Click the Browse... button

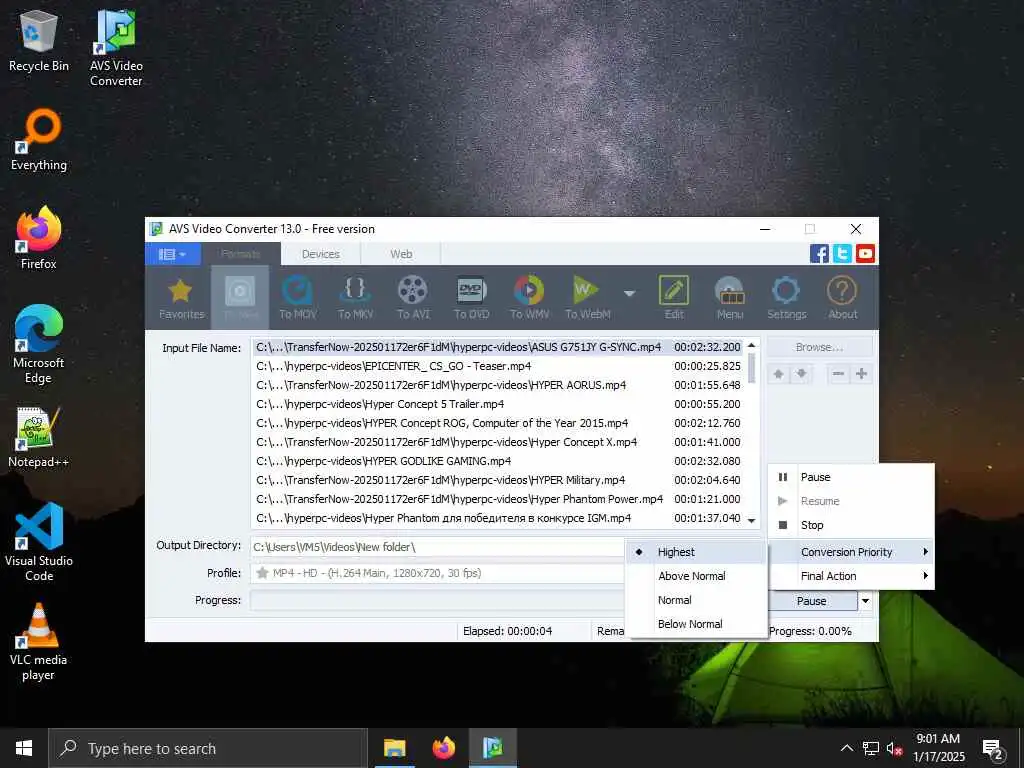819,347
